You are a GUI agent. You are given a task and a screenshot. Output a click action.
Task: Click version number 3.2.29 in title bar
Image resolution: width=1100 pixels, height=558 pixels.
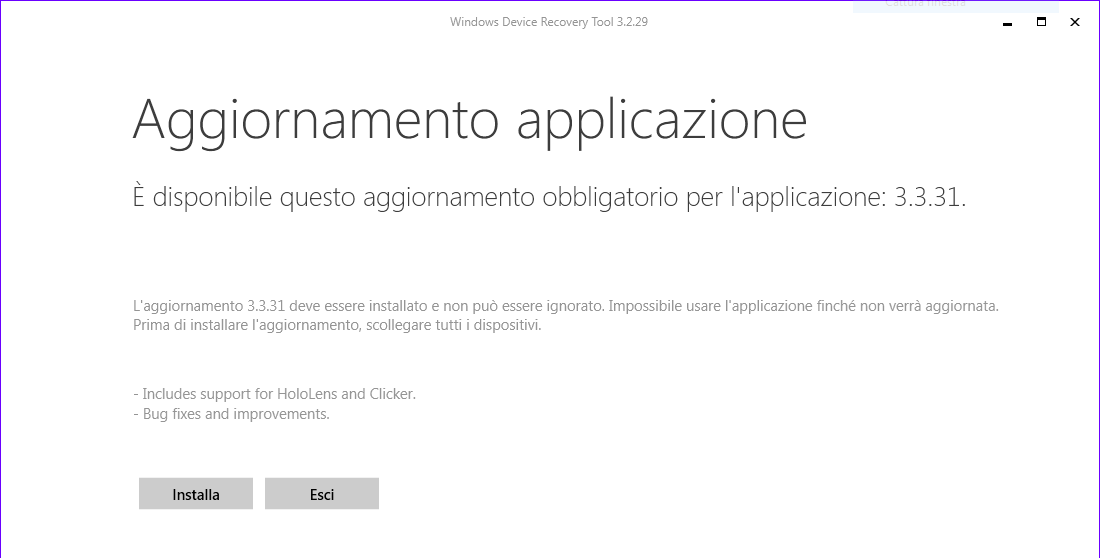coord(632,22)
